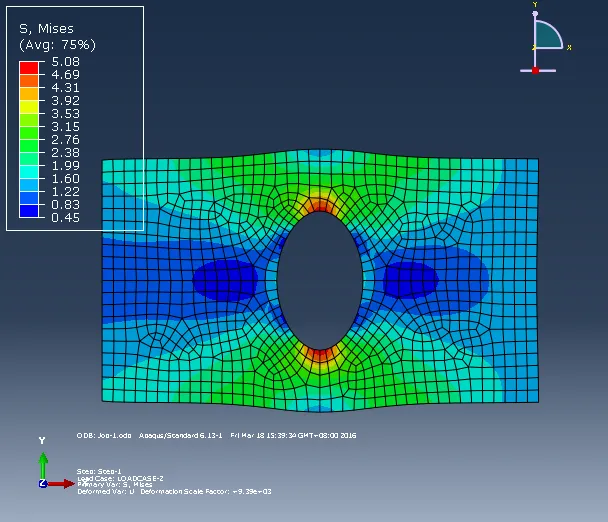
Task: Select the dark blue legend band above 0.45
Action: pos(29,211)
